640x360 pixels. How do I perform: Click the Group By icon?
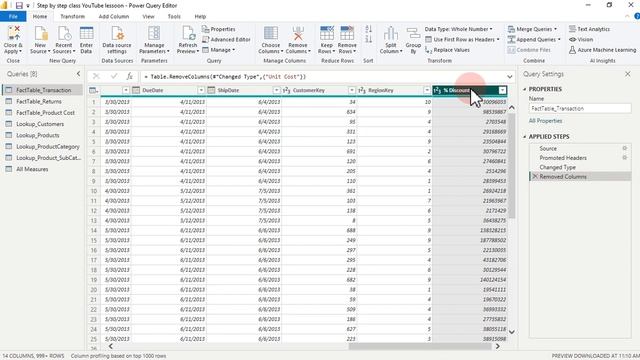pyautogui.click(x=413, y=33)
